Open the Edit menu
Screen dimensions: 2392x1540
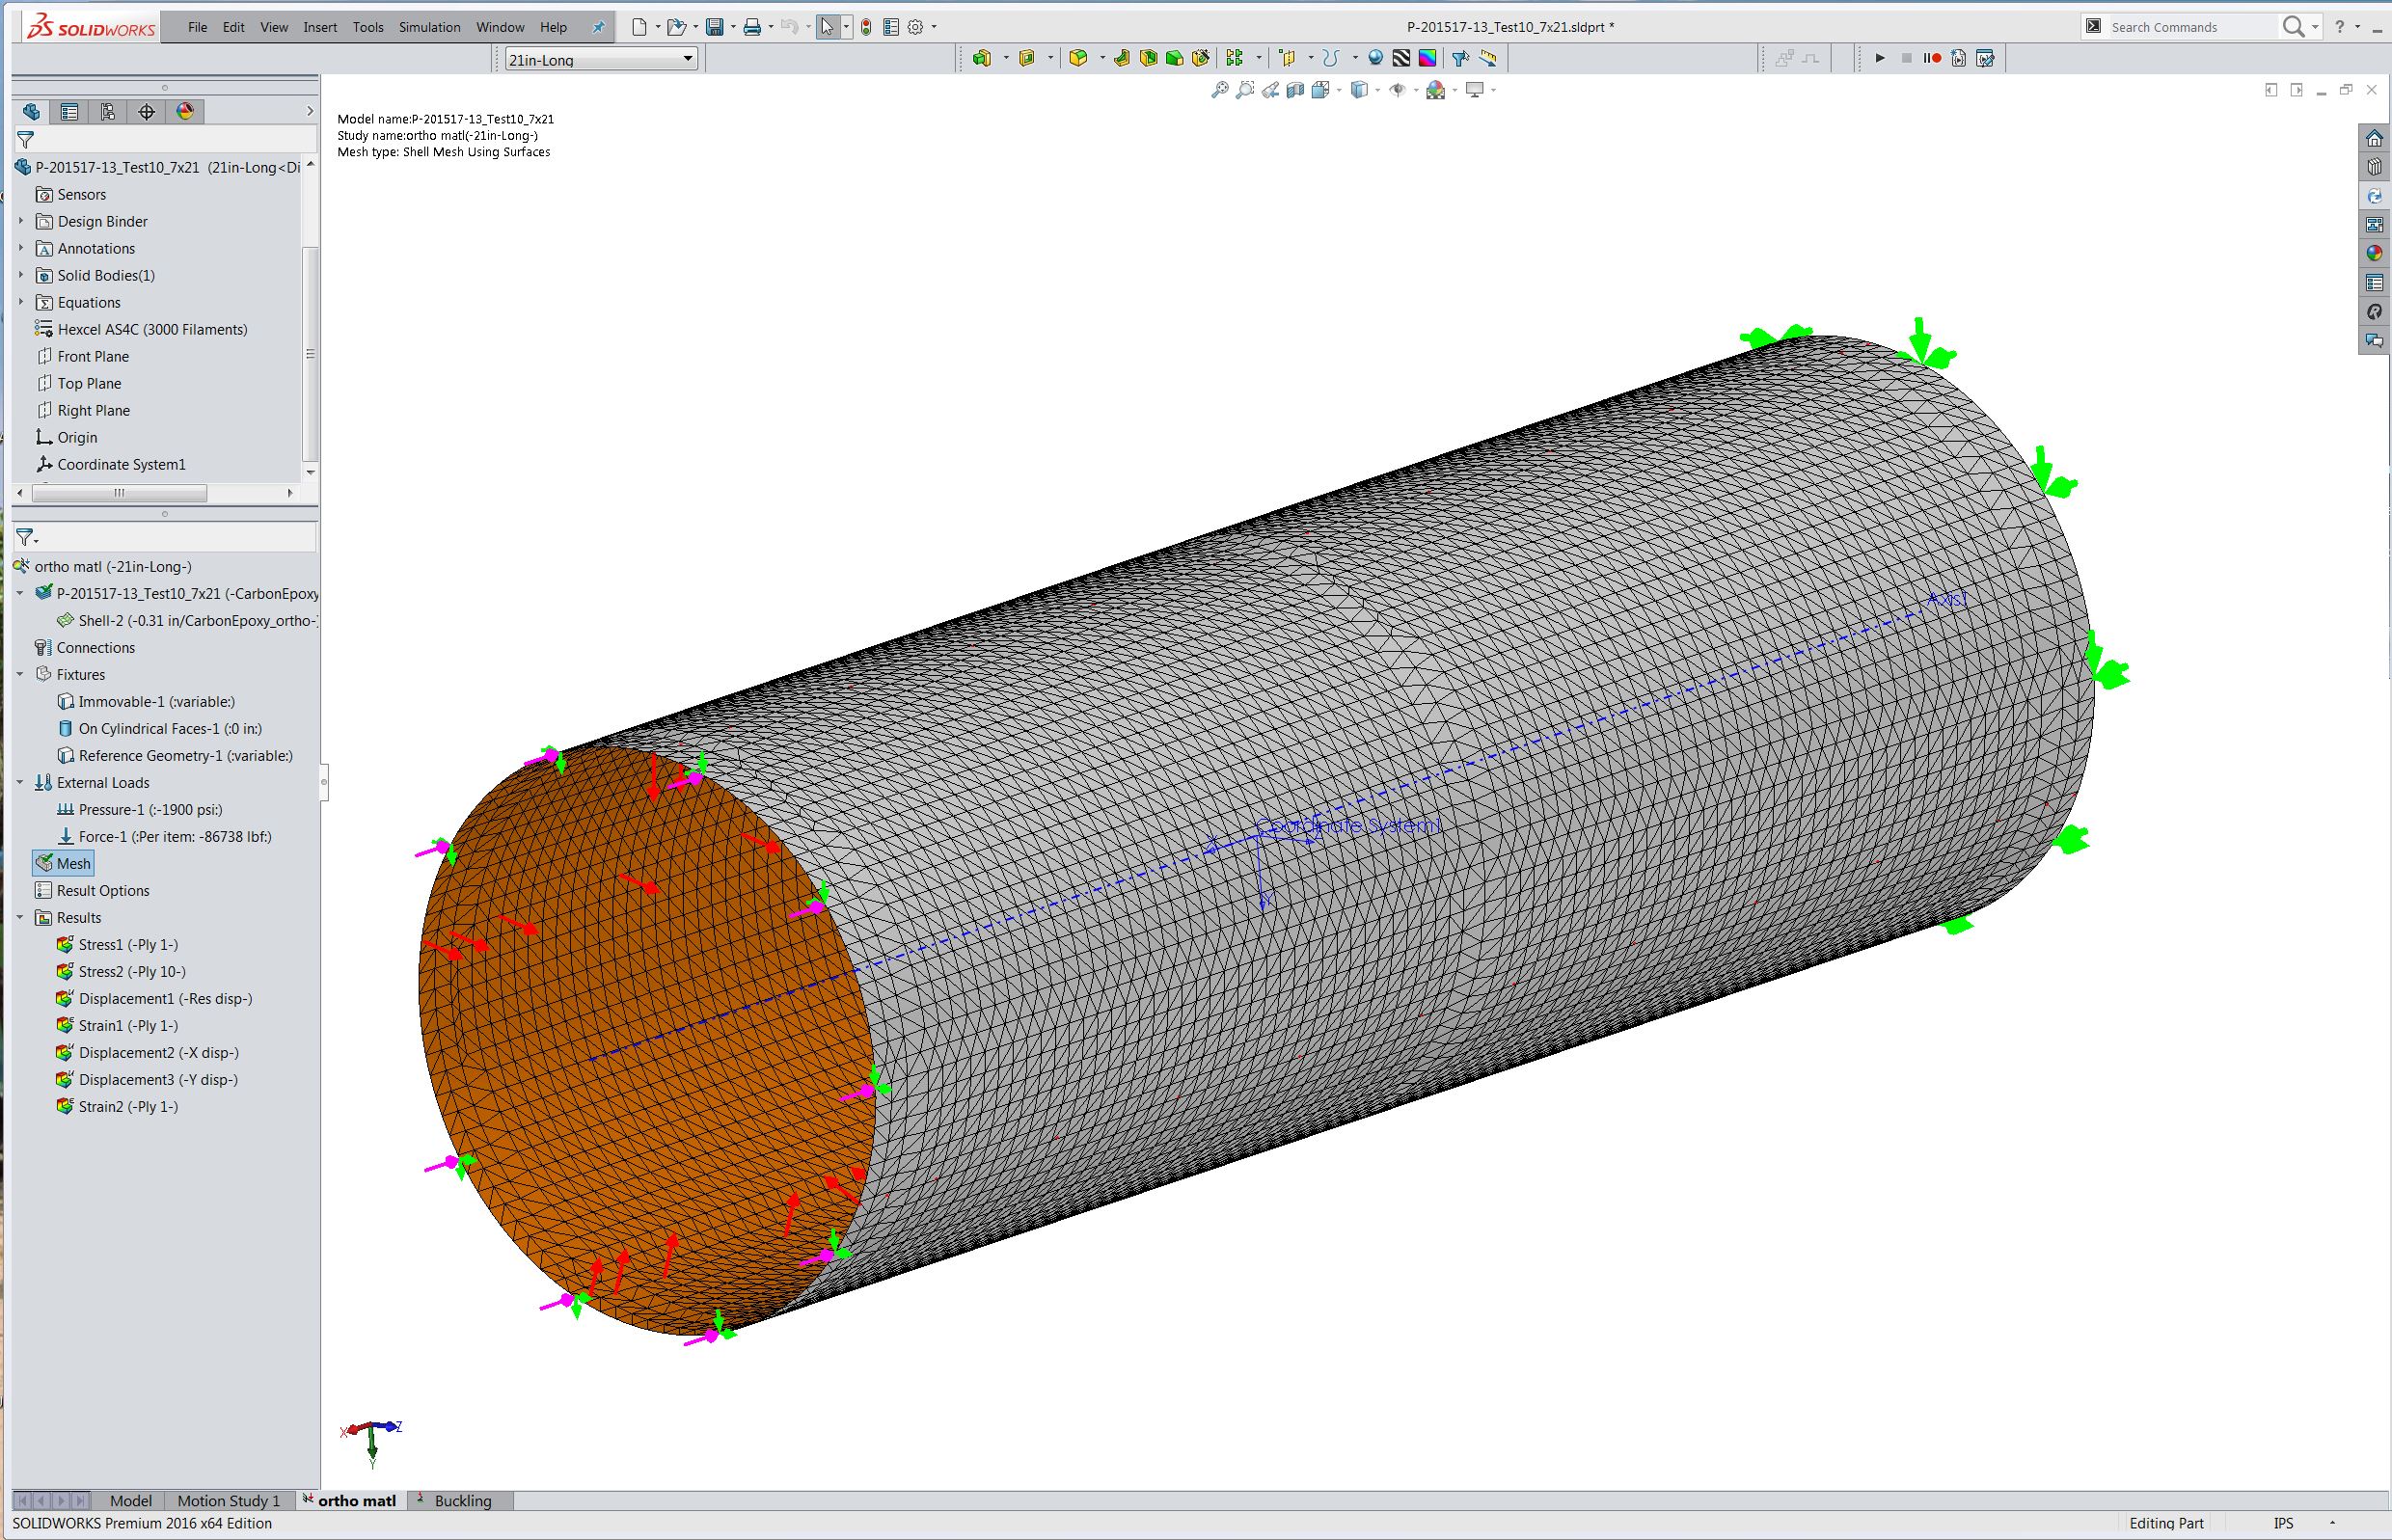pos(233,27)
